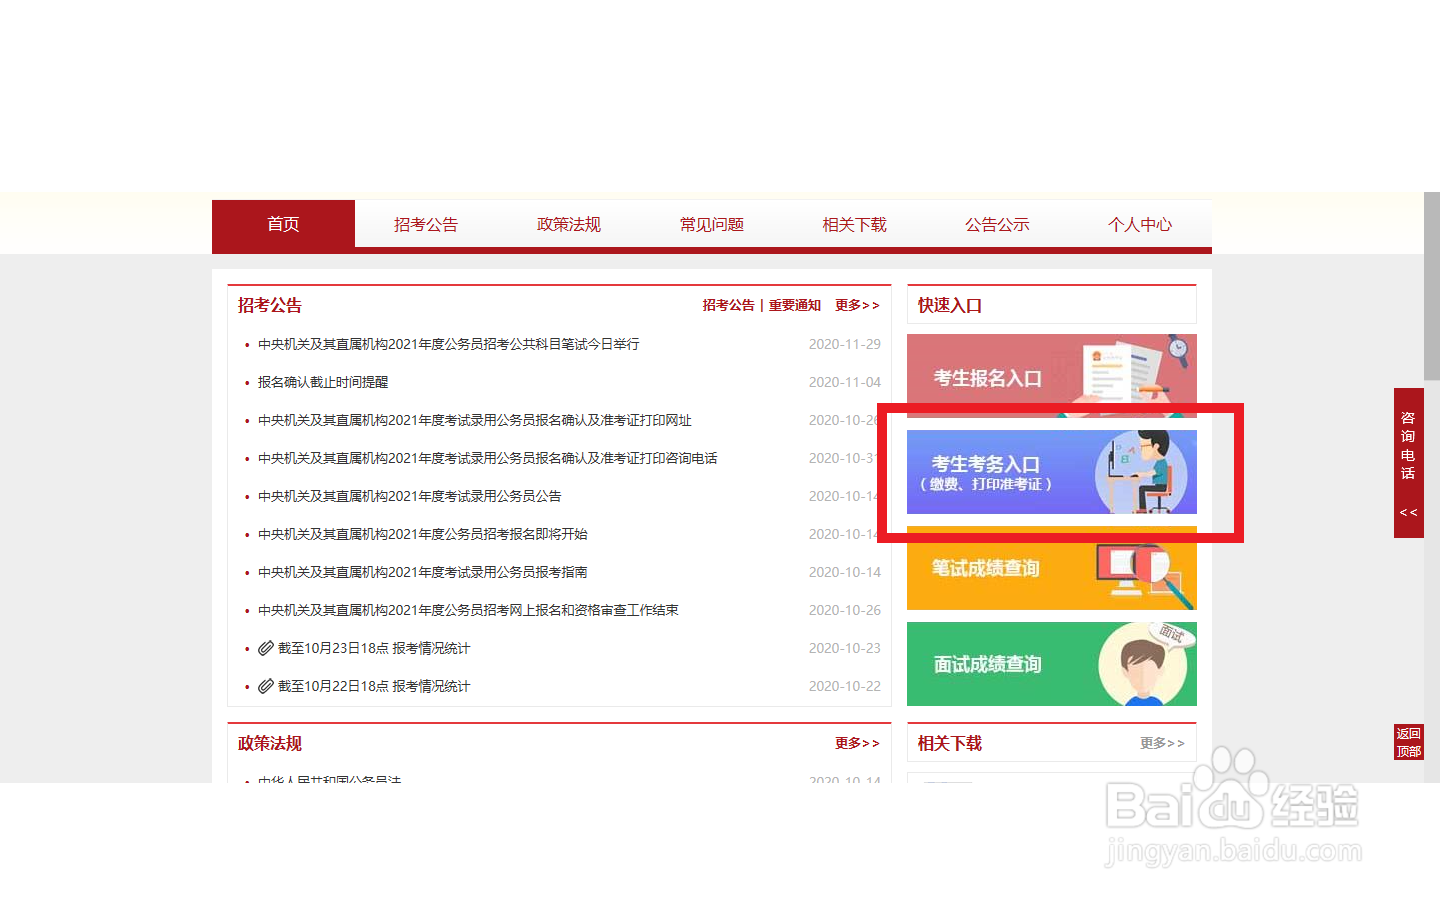Go to the 常见问题 tab

[712, 224]
